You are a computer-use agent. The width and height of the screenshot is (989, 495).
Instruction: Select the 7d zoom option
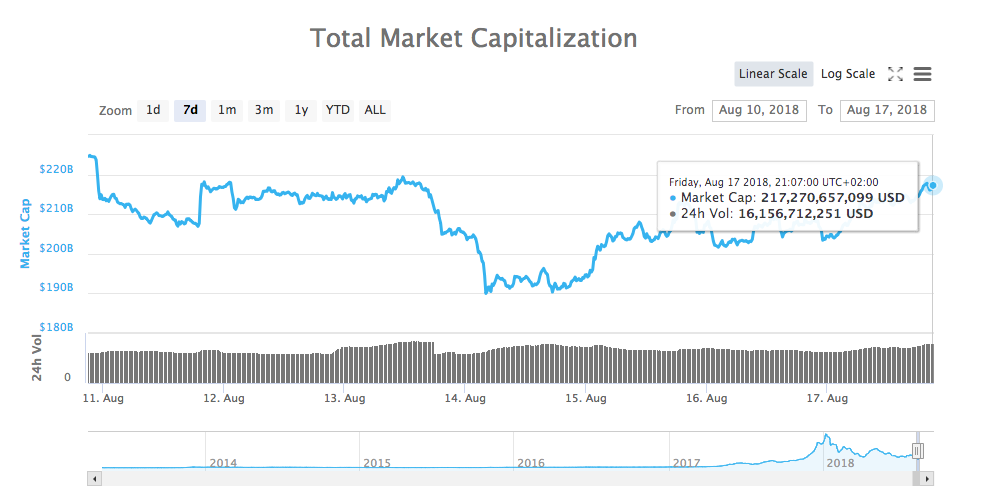point(190,110)
